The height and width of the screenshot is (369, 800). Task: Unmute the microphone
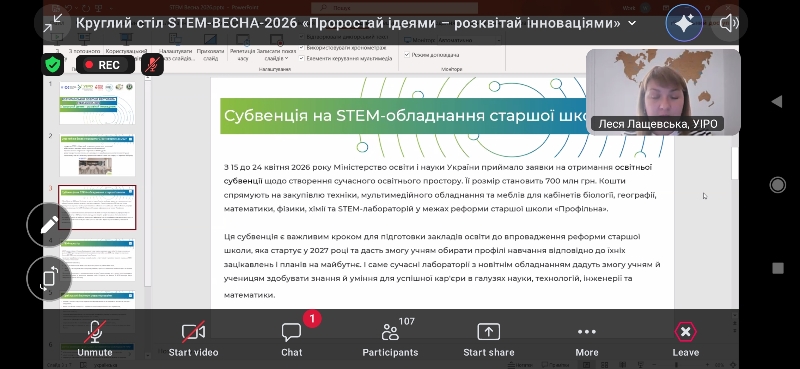(x=95, y=338)
